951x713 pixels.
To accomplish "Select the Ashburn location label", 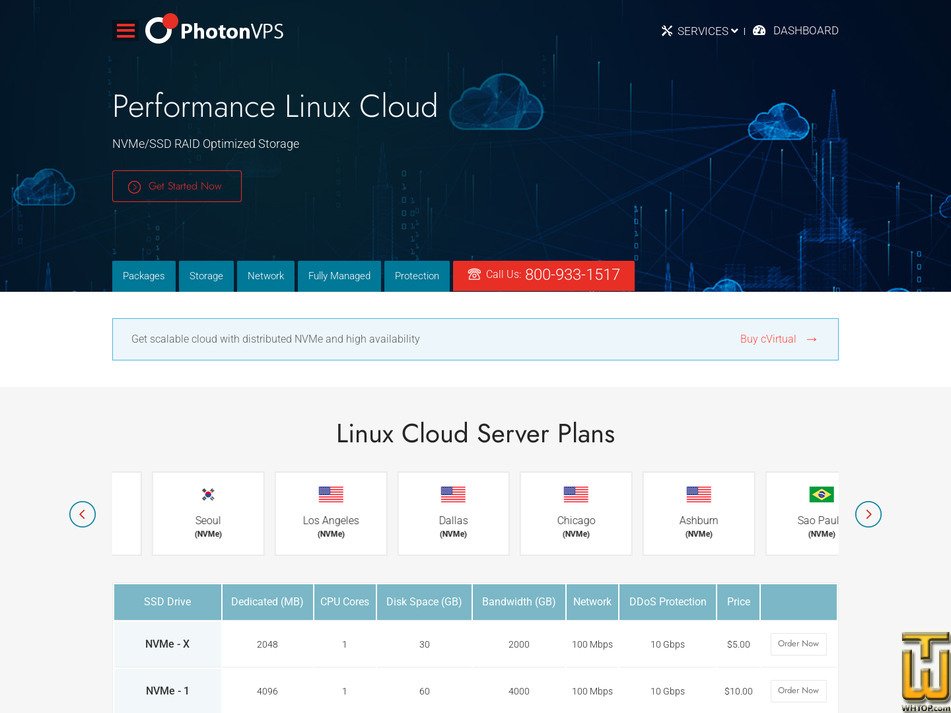I will pyautogui.click(x=699, y=520).
